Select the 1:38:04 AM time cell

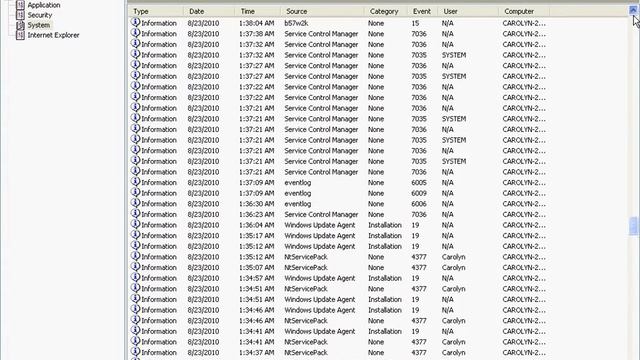256,23
